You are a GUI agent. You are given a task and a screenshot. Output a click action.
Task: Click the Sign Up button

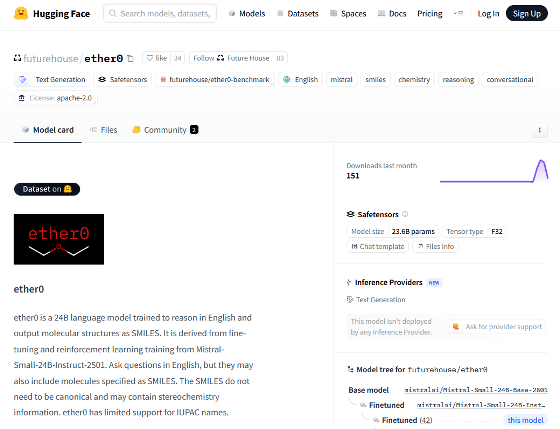(x=527, y=14)
